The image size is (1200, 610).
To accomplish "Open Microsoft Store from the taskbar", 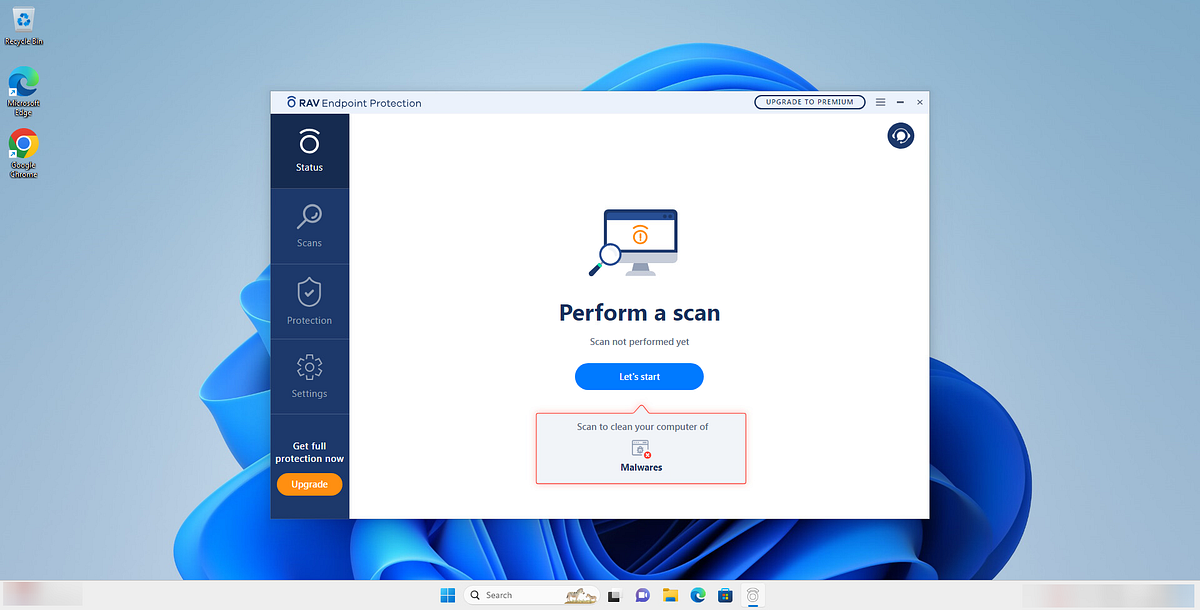I will (x=726, y=595).
